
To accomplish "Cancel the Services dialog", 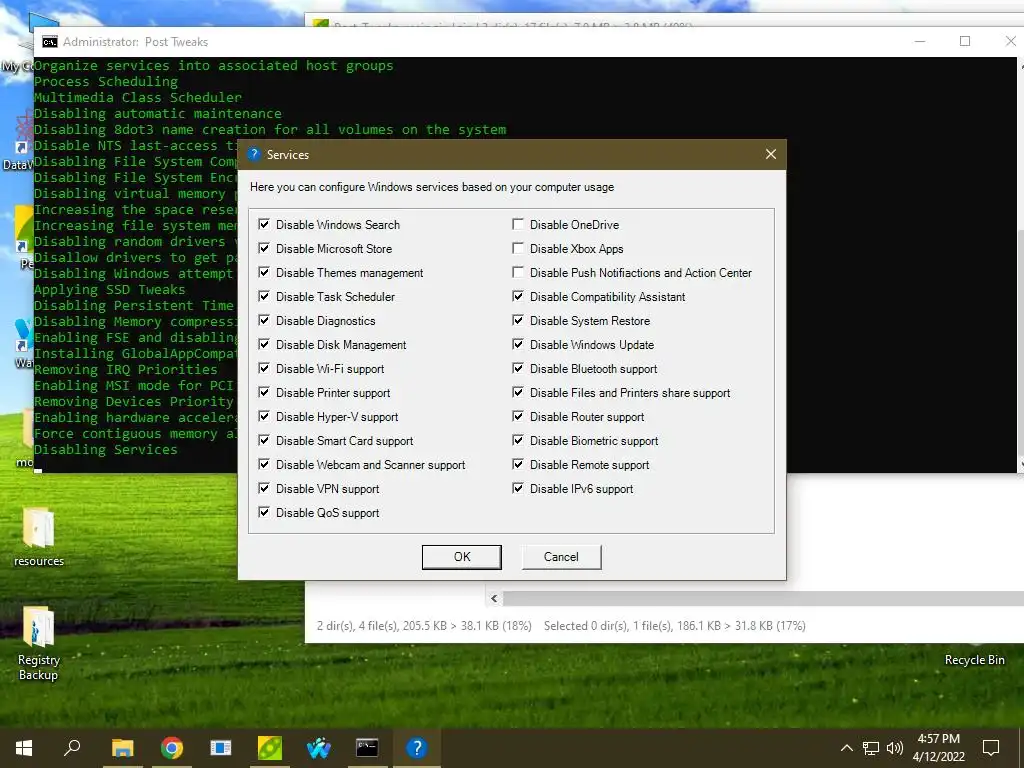I will [x=561, y=557].
